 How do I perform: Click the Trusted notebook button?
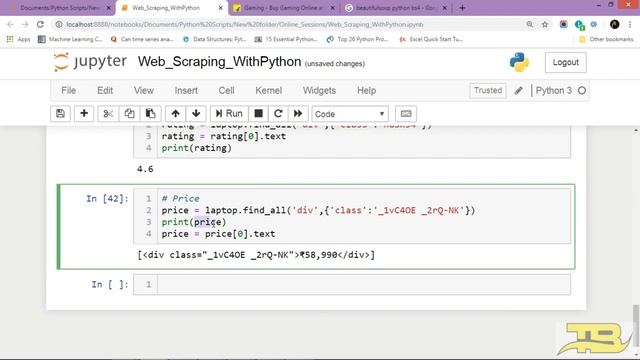(488, 90)
